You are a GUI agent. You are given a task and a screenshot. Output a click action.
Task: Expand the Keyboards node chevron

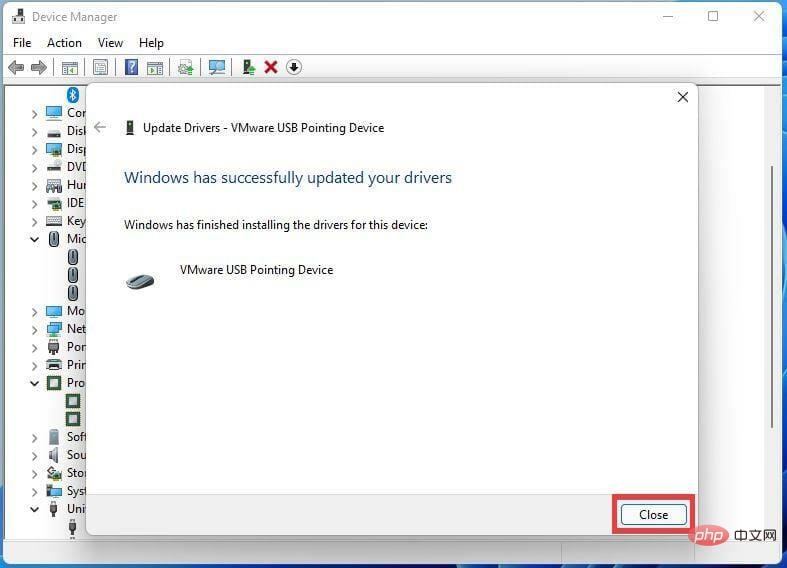coord(34,222)
